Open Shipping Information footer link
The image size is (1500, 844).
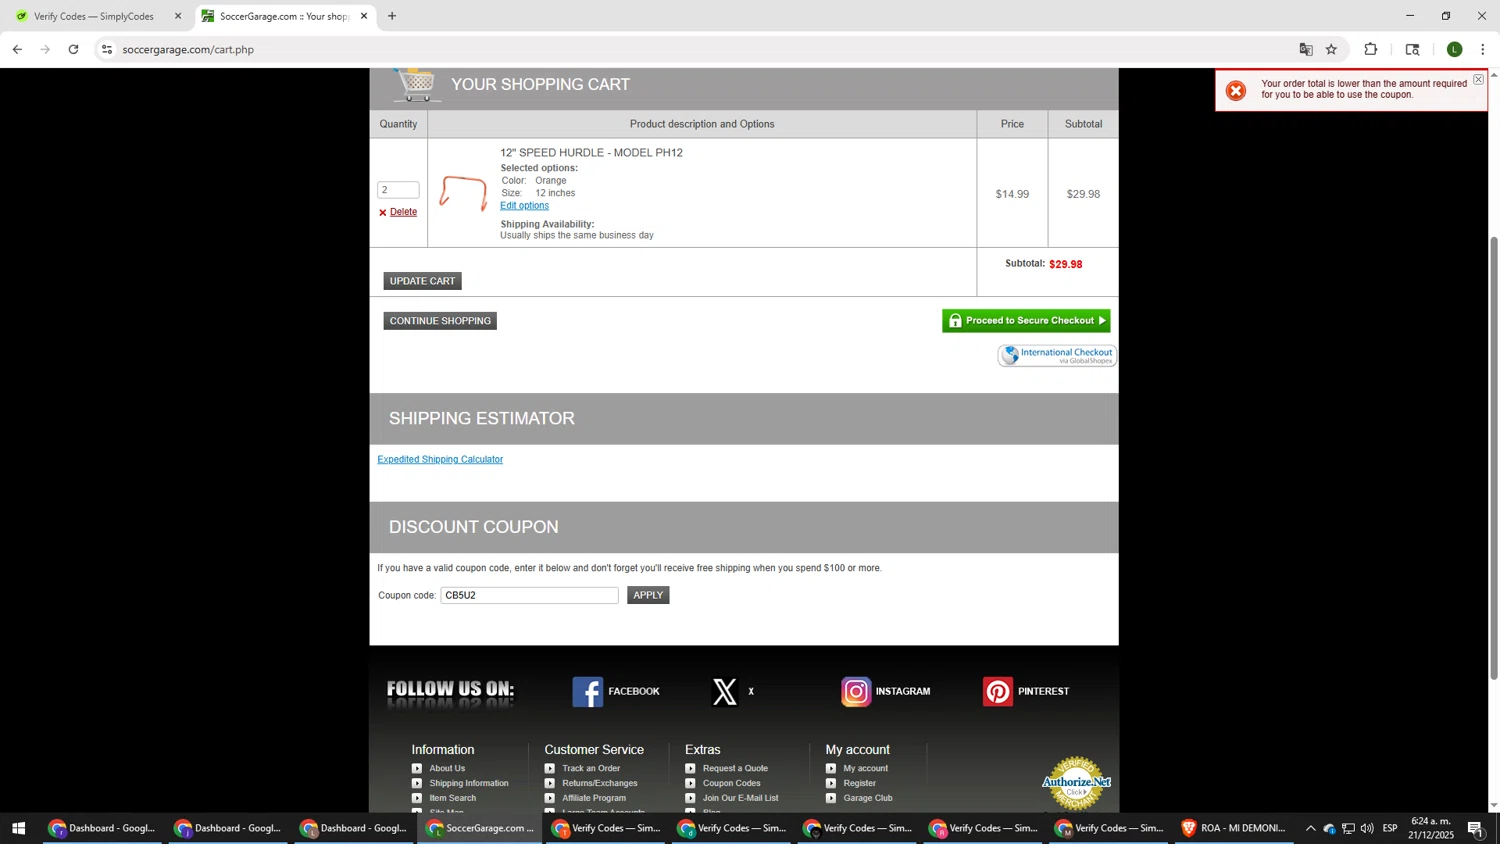(469, 783)
